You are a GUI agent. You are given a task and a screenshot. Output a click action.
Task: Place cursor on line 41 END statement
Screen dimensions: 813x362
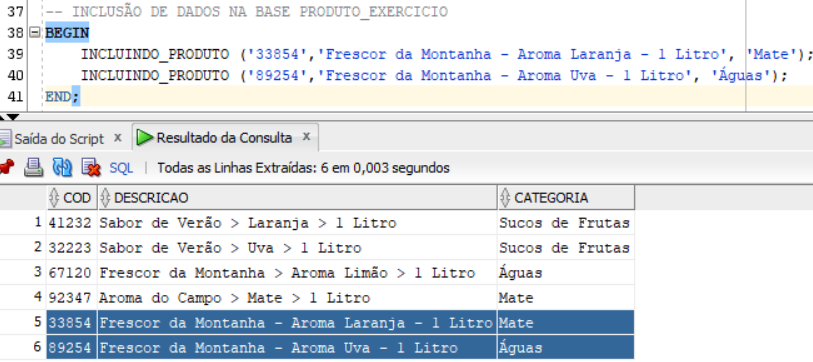62,96
